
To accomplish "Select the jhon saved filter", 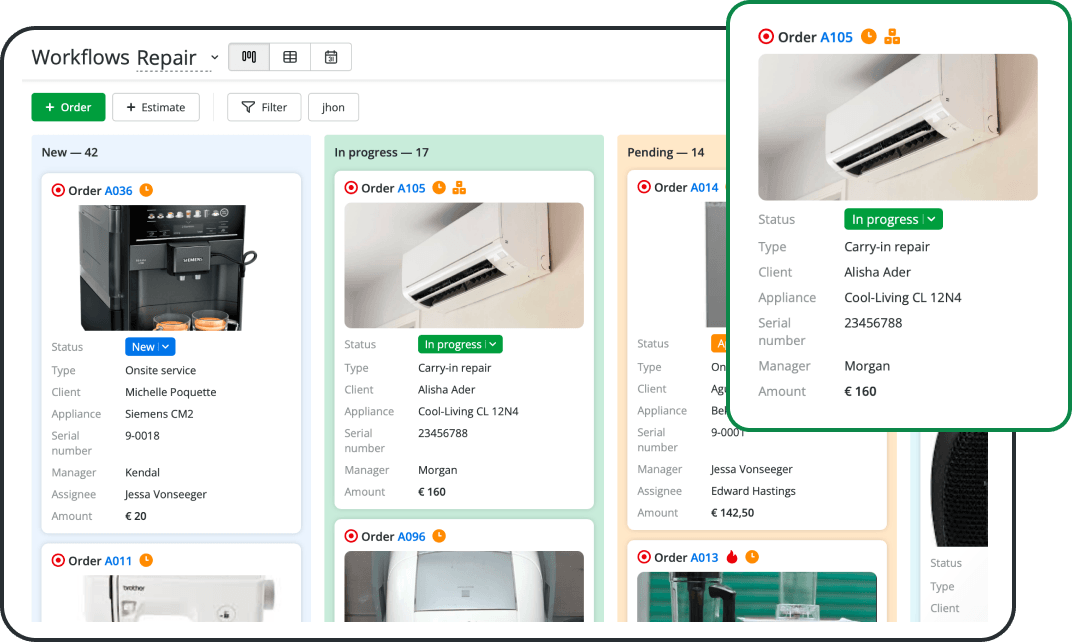I will (334, 107).
